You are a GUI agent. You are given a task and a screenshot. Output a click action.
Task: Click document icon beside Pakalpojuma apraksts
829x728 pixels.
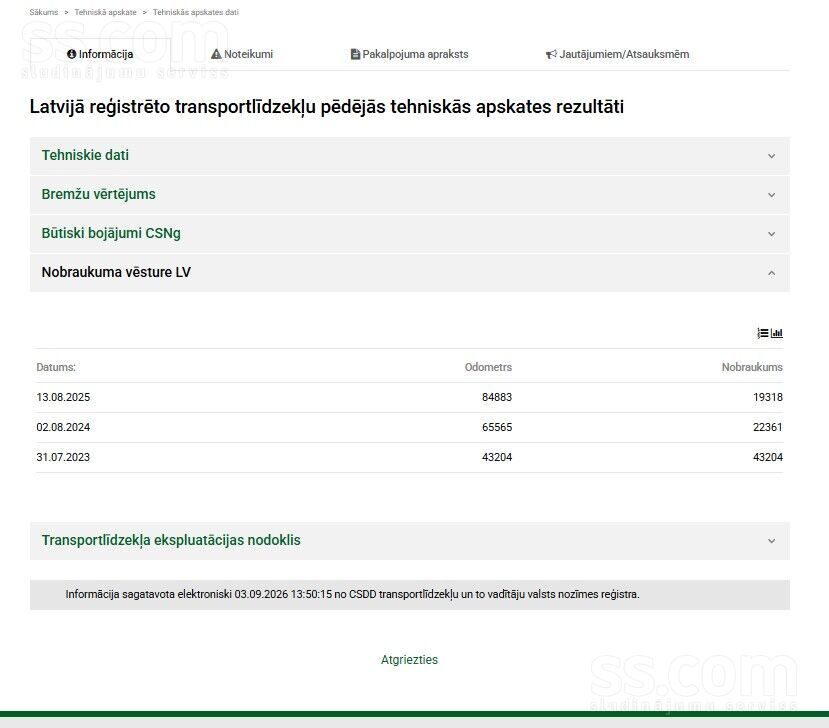(x=355, y=54)
